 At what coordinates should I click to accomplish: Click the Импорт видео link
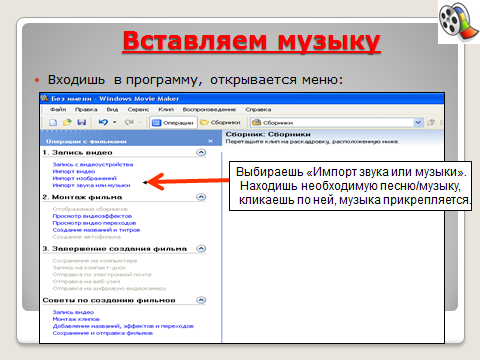click(74, 171)
